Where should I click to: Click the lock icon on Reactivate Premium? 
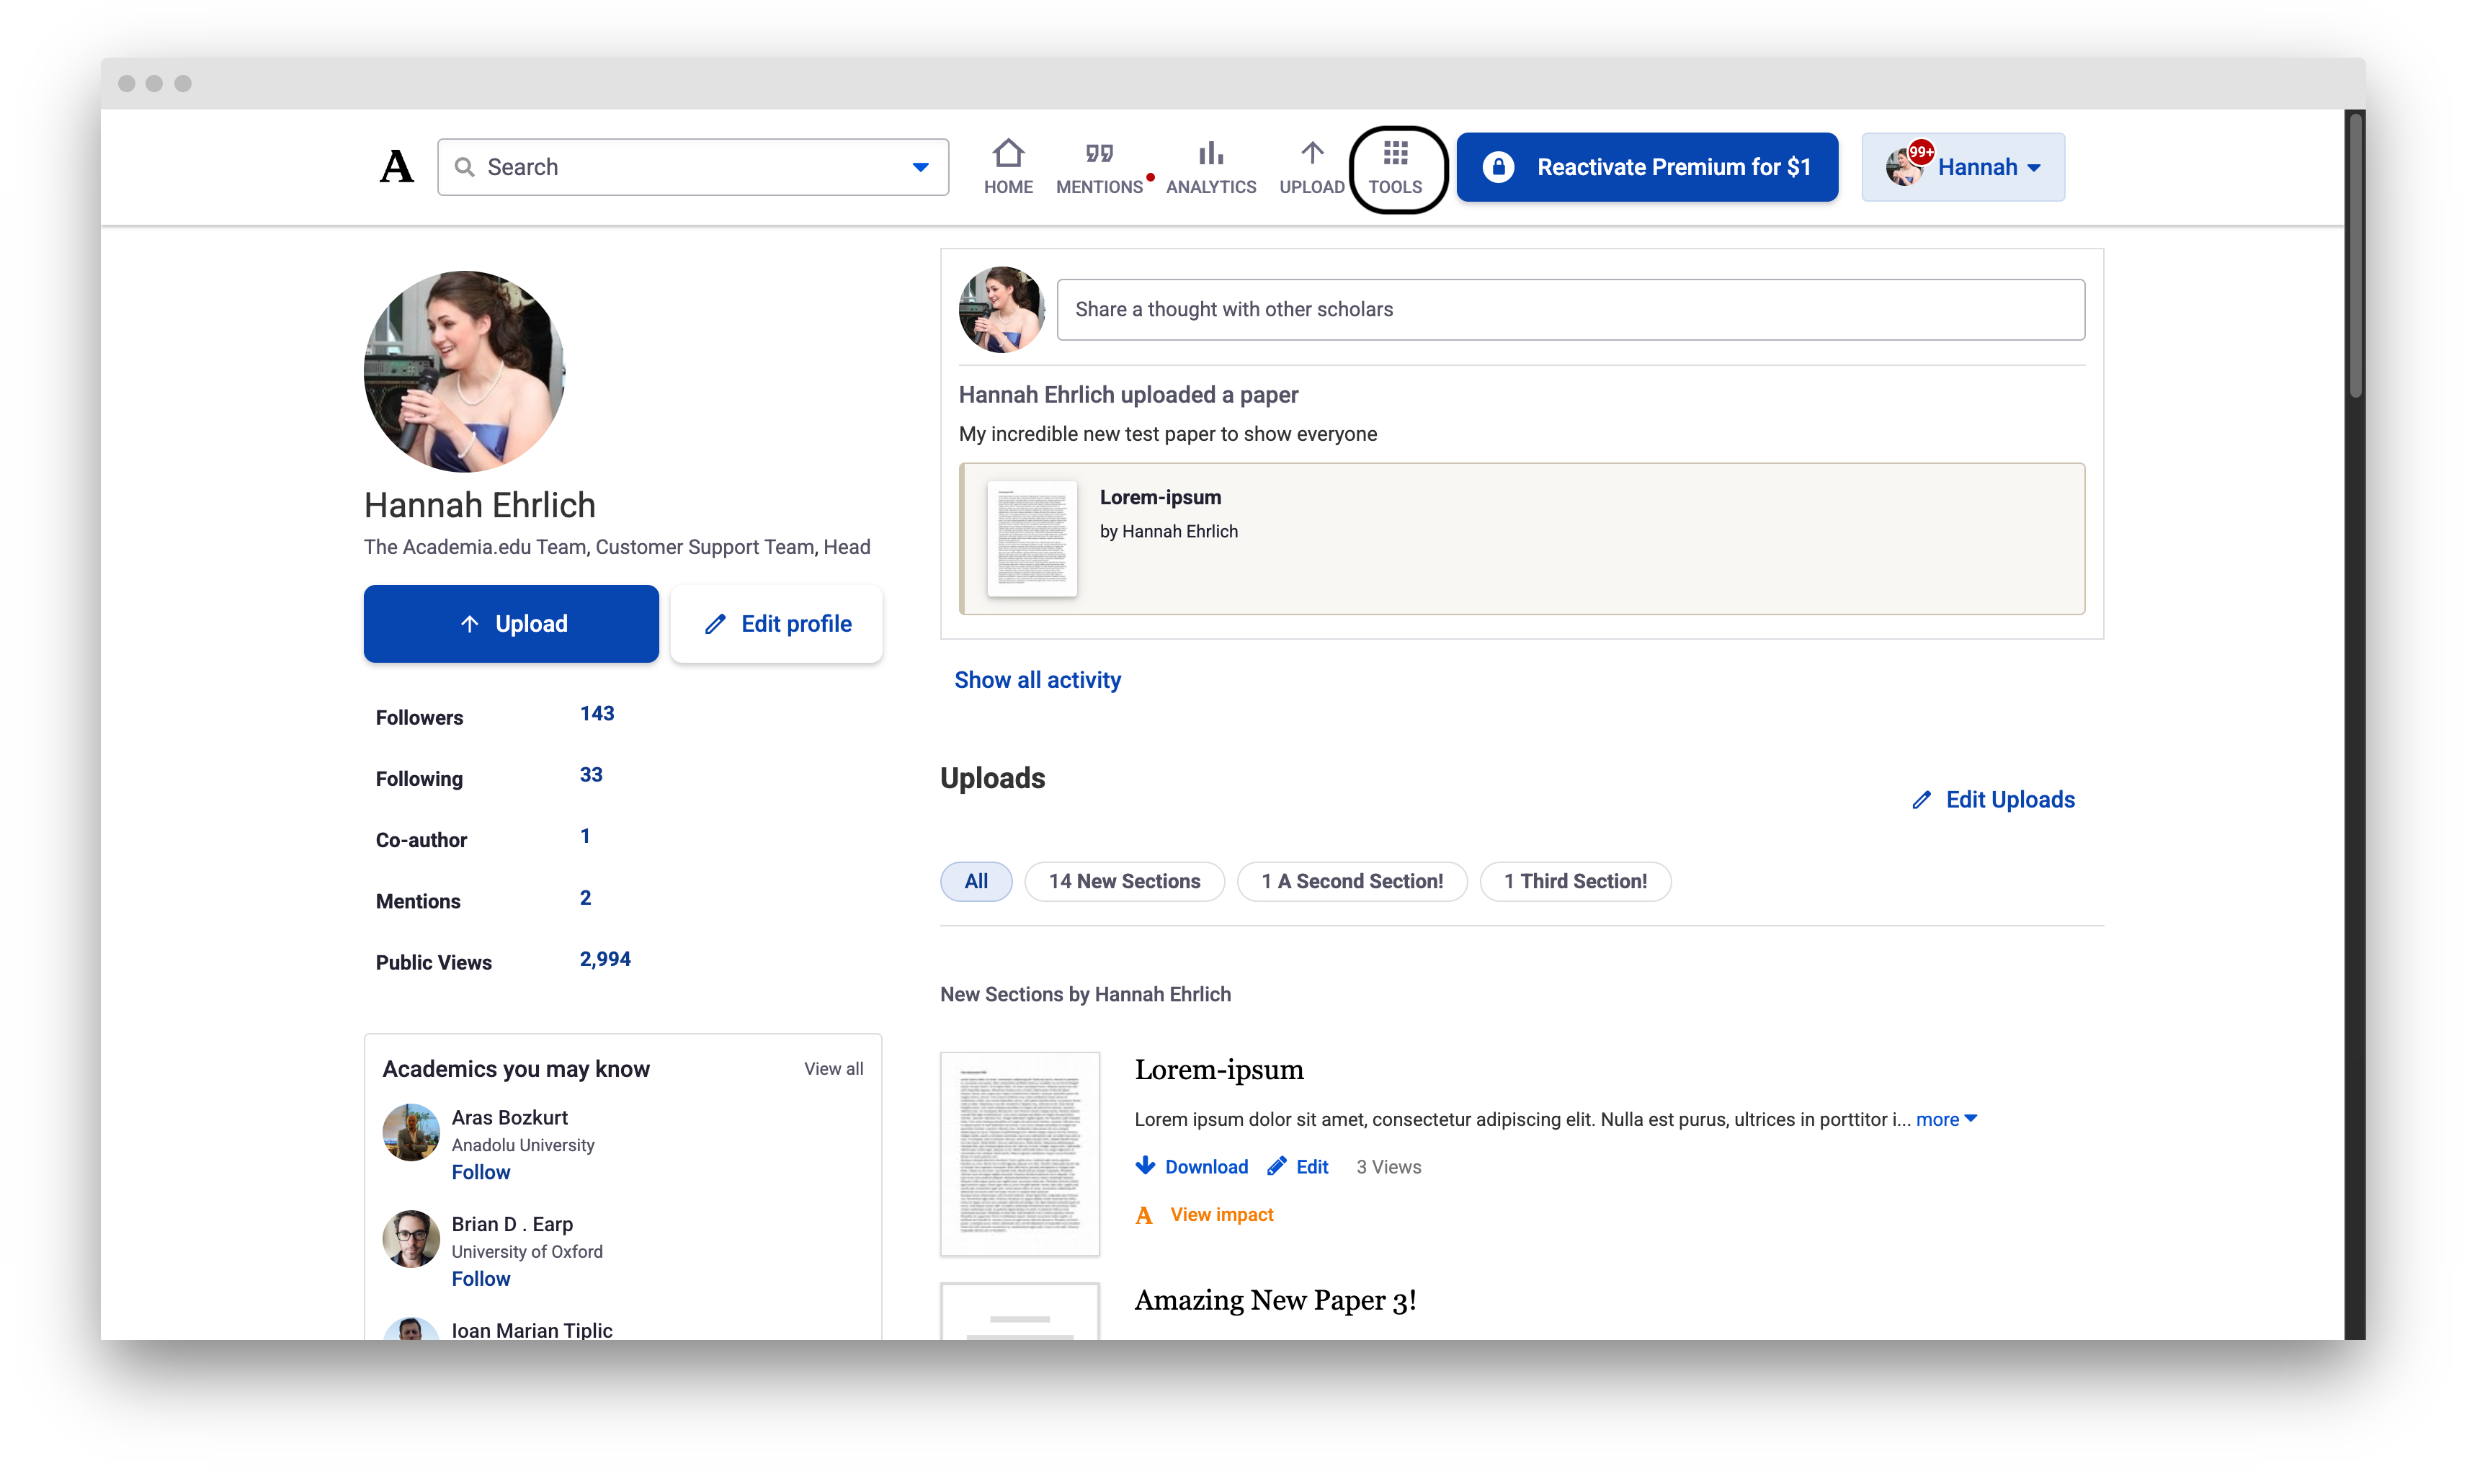click(1497, 167)
